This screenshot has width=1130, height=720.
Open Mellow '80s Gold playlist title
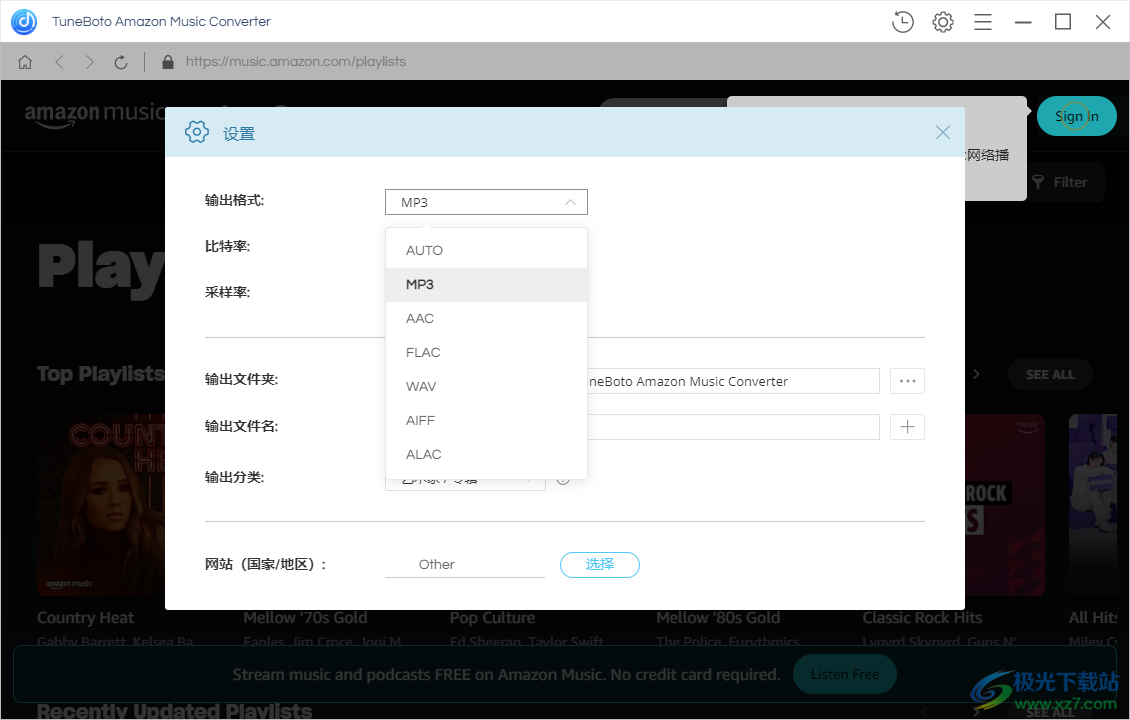(718, 618)
